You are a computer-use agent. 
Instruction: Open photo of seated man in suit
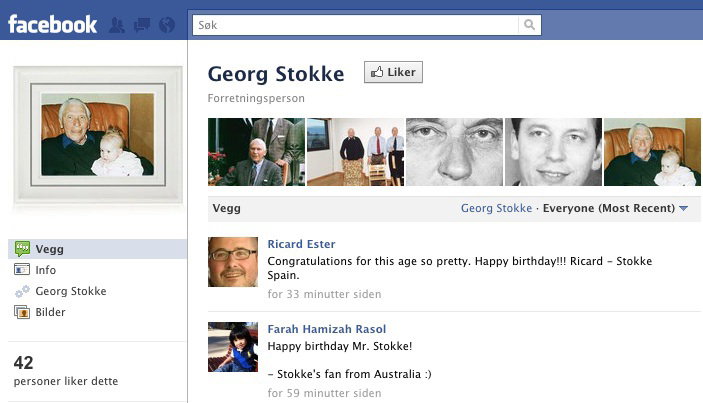pyautogui.click(x=256, y=152)
